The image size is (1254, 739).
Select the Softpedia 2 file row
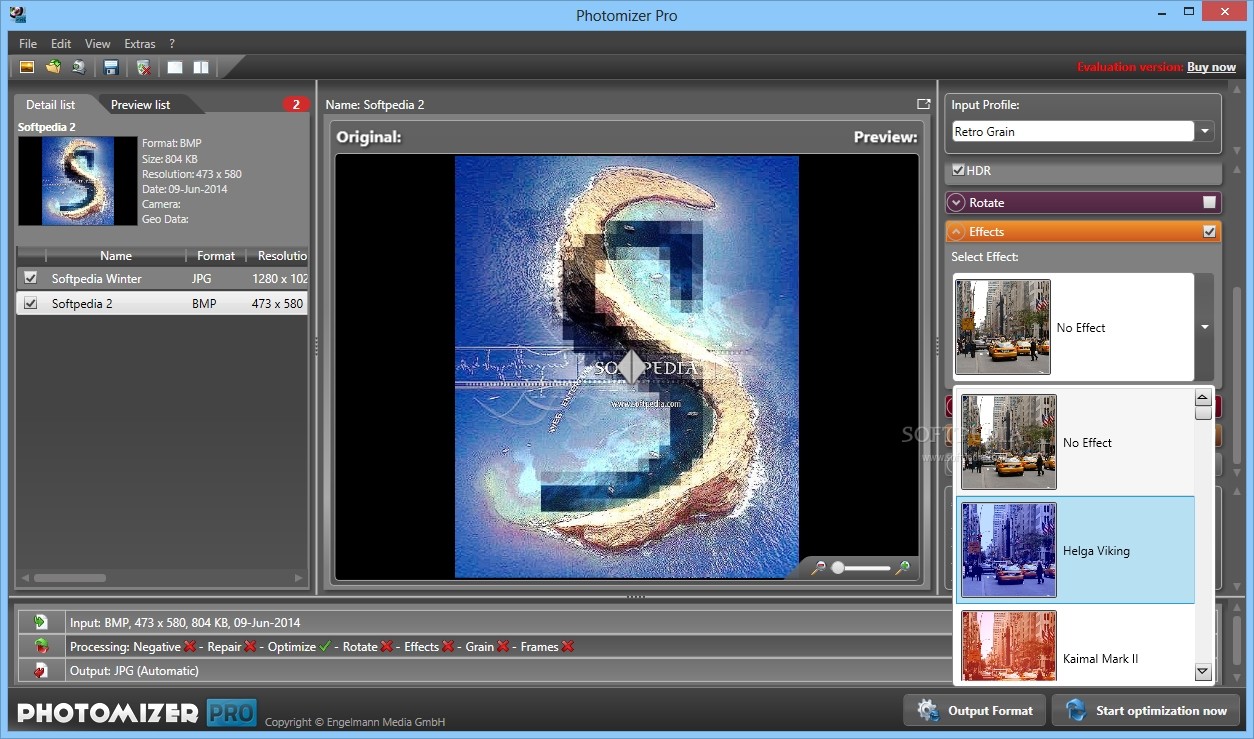162,303
